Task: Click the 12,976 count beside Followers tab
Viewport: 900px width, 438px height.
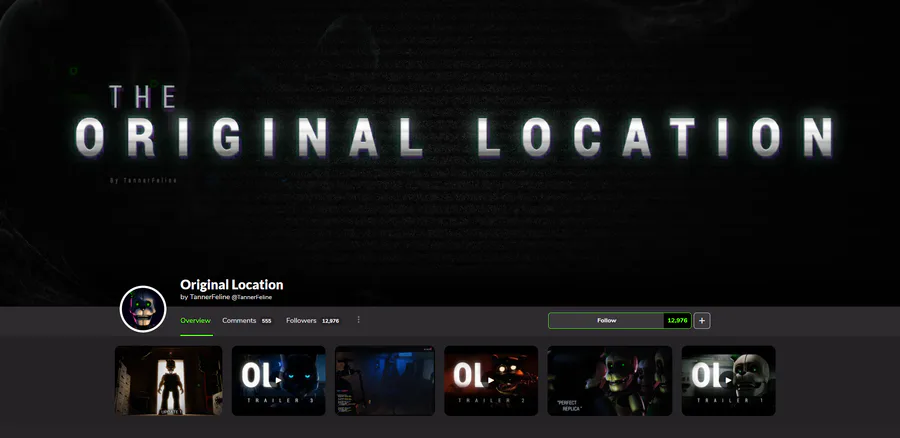Action: [330, 321]
